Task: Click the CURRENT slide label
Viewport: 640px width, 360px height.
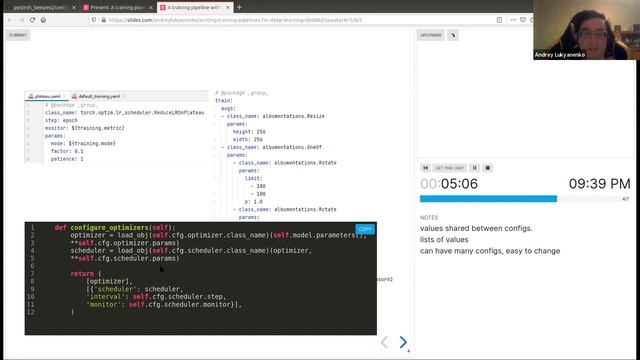Action: pyautogui.click(x=18, y=35)
